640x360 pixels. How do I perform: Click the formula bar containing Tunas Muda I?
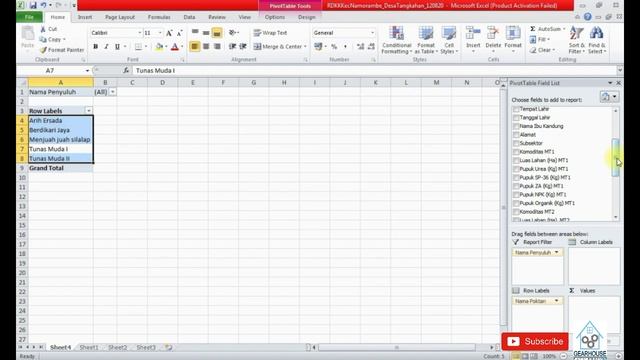(x=374, y=71)
